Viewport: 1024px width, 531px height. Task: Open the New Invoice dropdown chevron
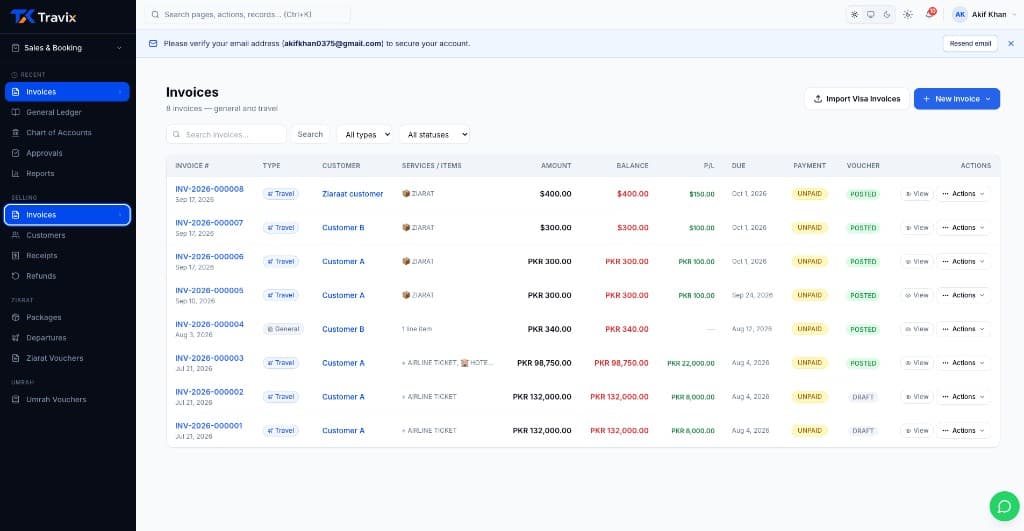click(988, 99)
